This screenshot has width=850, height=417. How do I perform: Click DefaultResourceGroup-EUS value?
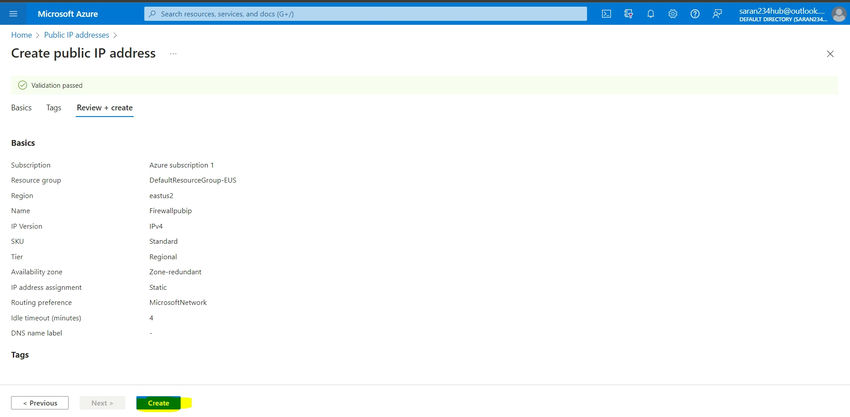(x=192, y=180)
